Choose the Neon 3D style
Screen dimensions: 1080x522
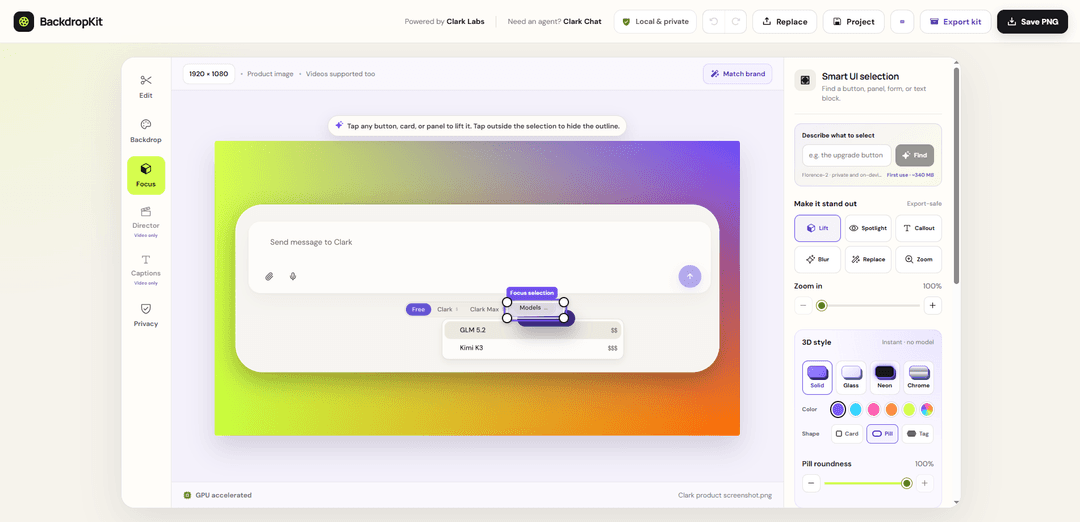pos(884,377)
